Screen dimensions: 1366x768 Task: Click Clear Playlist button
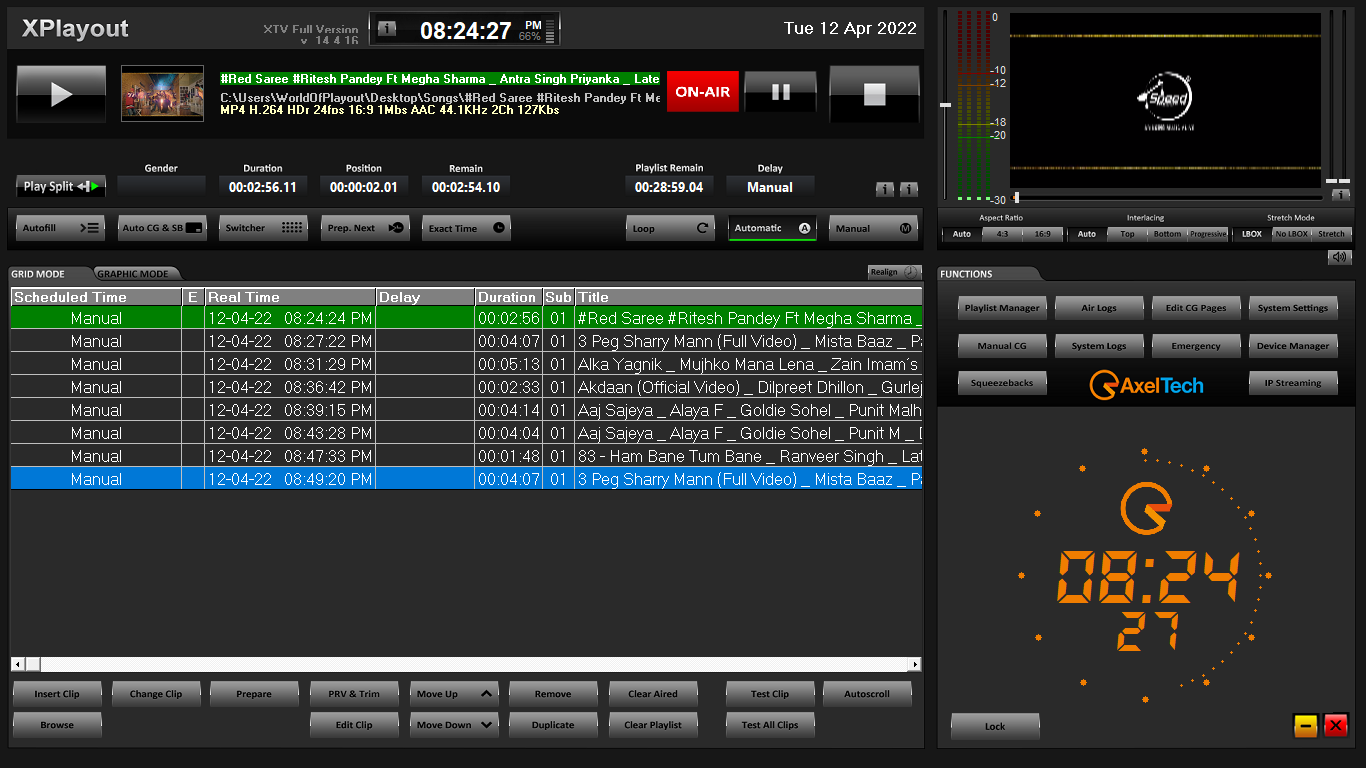coord(653,725)
